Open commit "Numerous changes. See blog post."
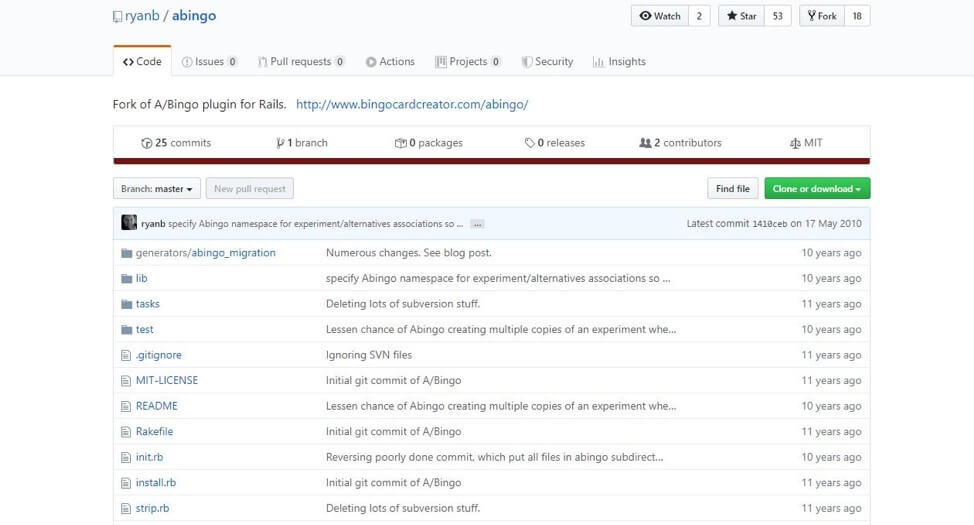The height and width of the screenshot is (525, 974). pos(409,253)
